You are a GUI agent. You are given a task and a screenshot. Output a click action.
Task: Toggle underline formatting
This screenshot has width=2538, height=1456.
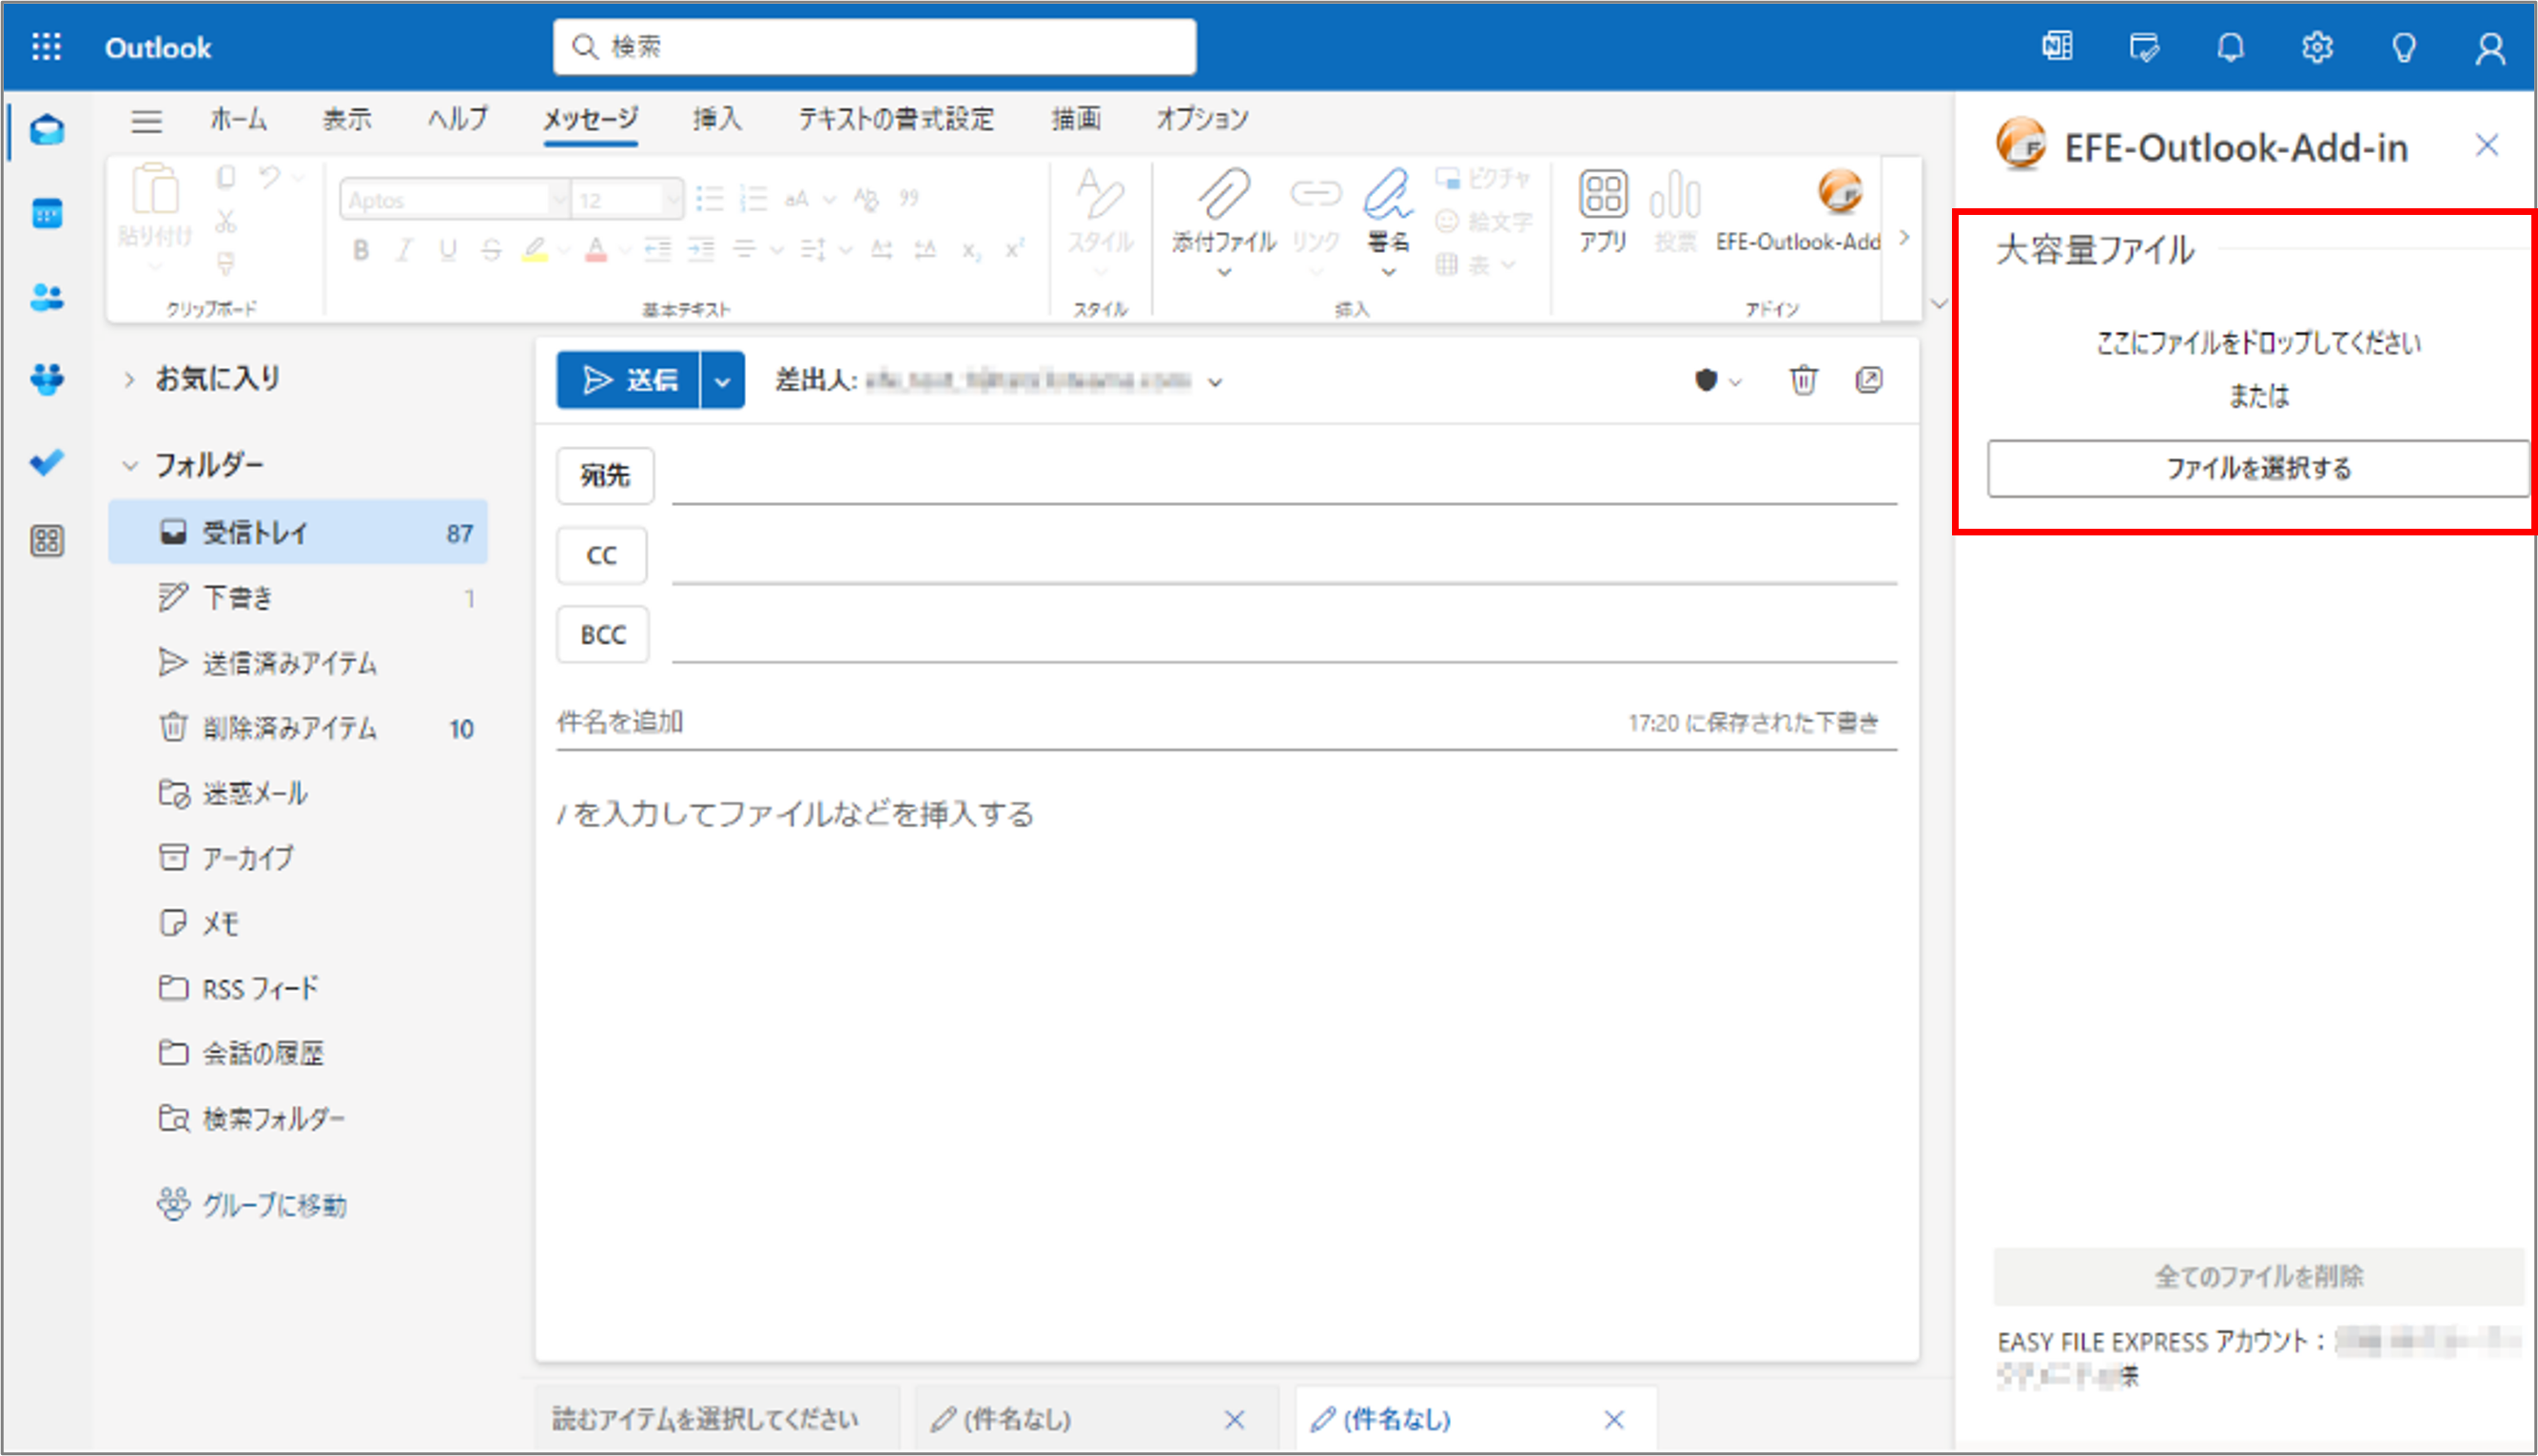[447, 250]
